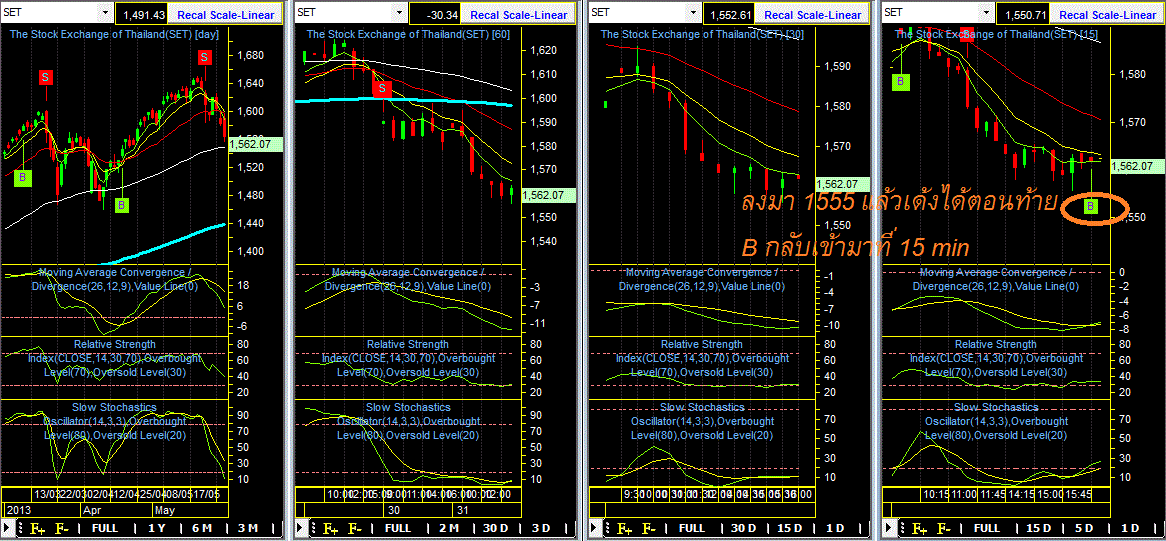Select FULL range in the 15-minute chart
Viewport: 1166px width, 541px height.
point(986,528)
